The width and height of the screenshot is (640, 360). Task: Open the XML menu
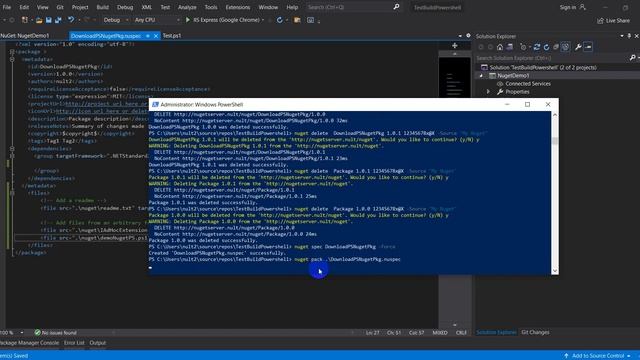coord(147,7)
